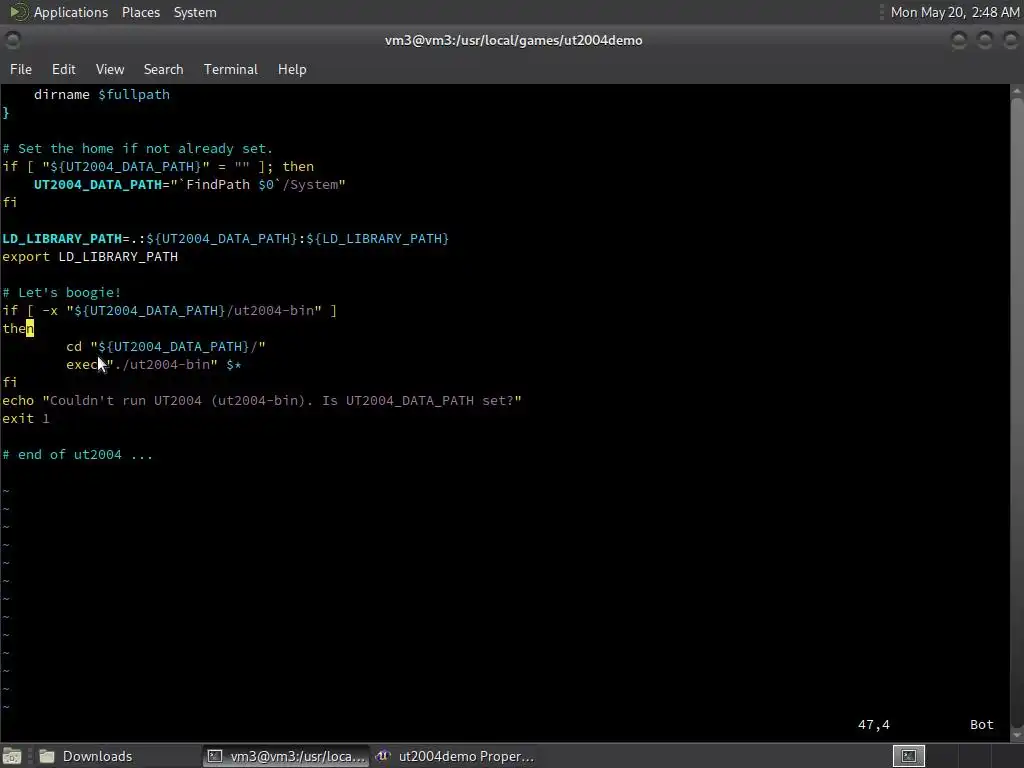Image resolution: width=1024 pixels, height=768 pixels.
Task: Click 'LD_LIBRARY_PATH=.:' line
Action: [x=225, y=239]
